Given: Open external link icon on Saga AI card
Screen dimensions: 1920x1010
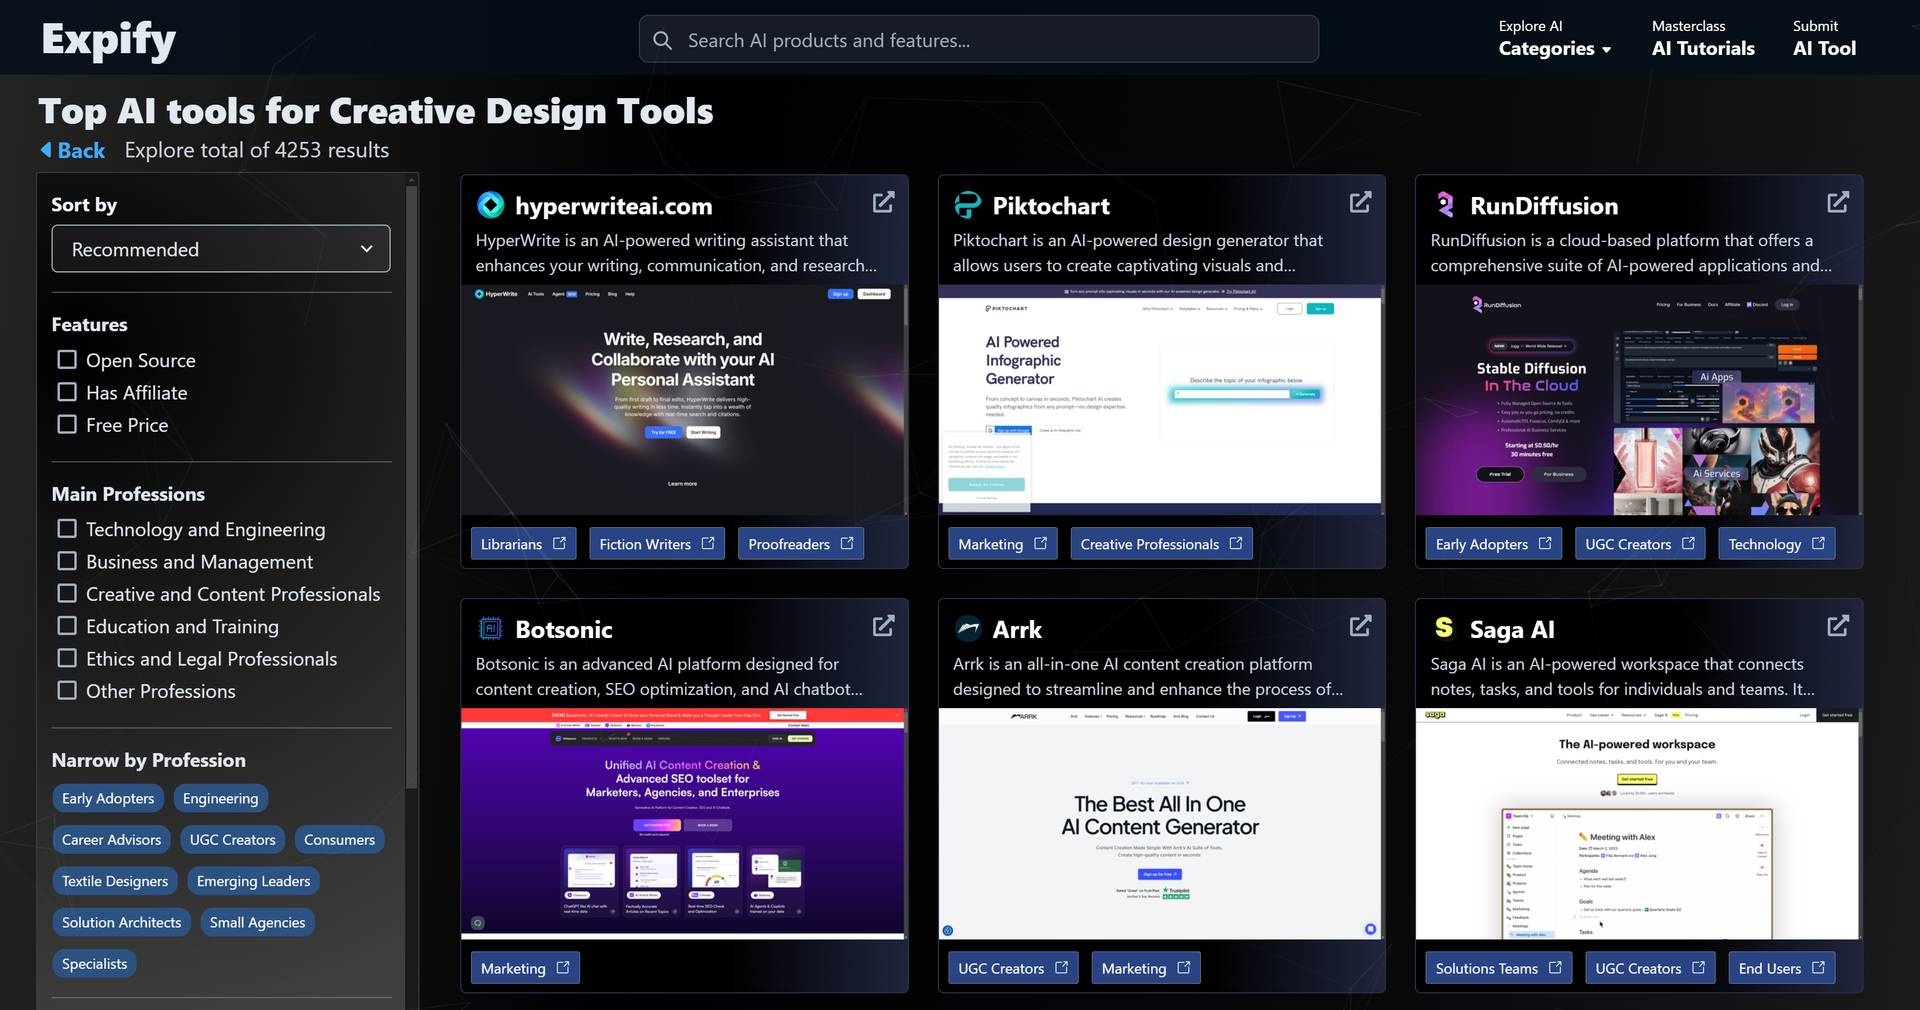Looking at the screenshot, I should click(1838, 626).
